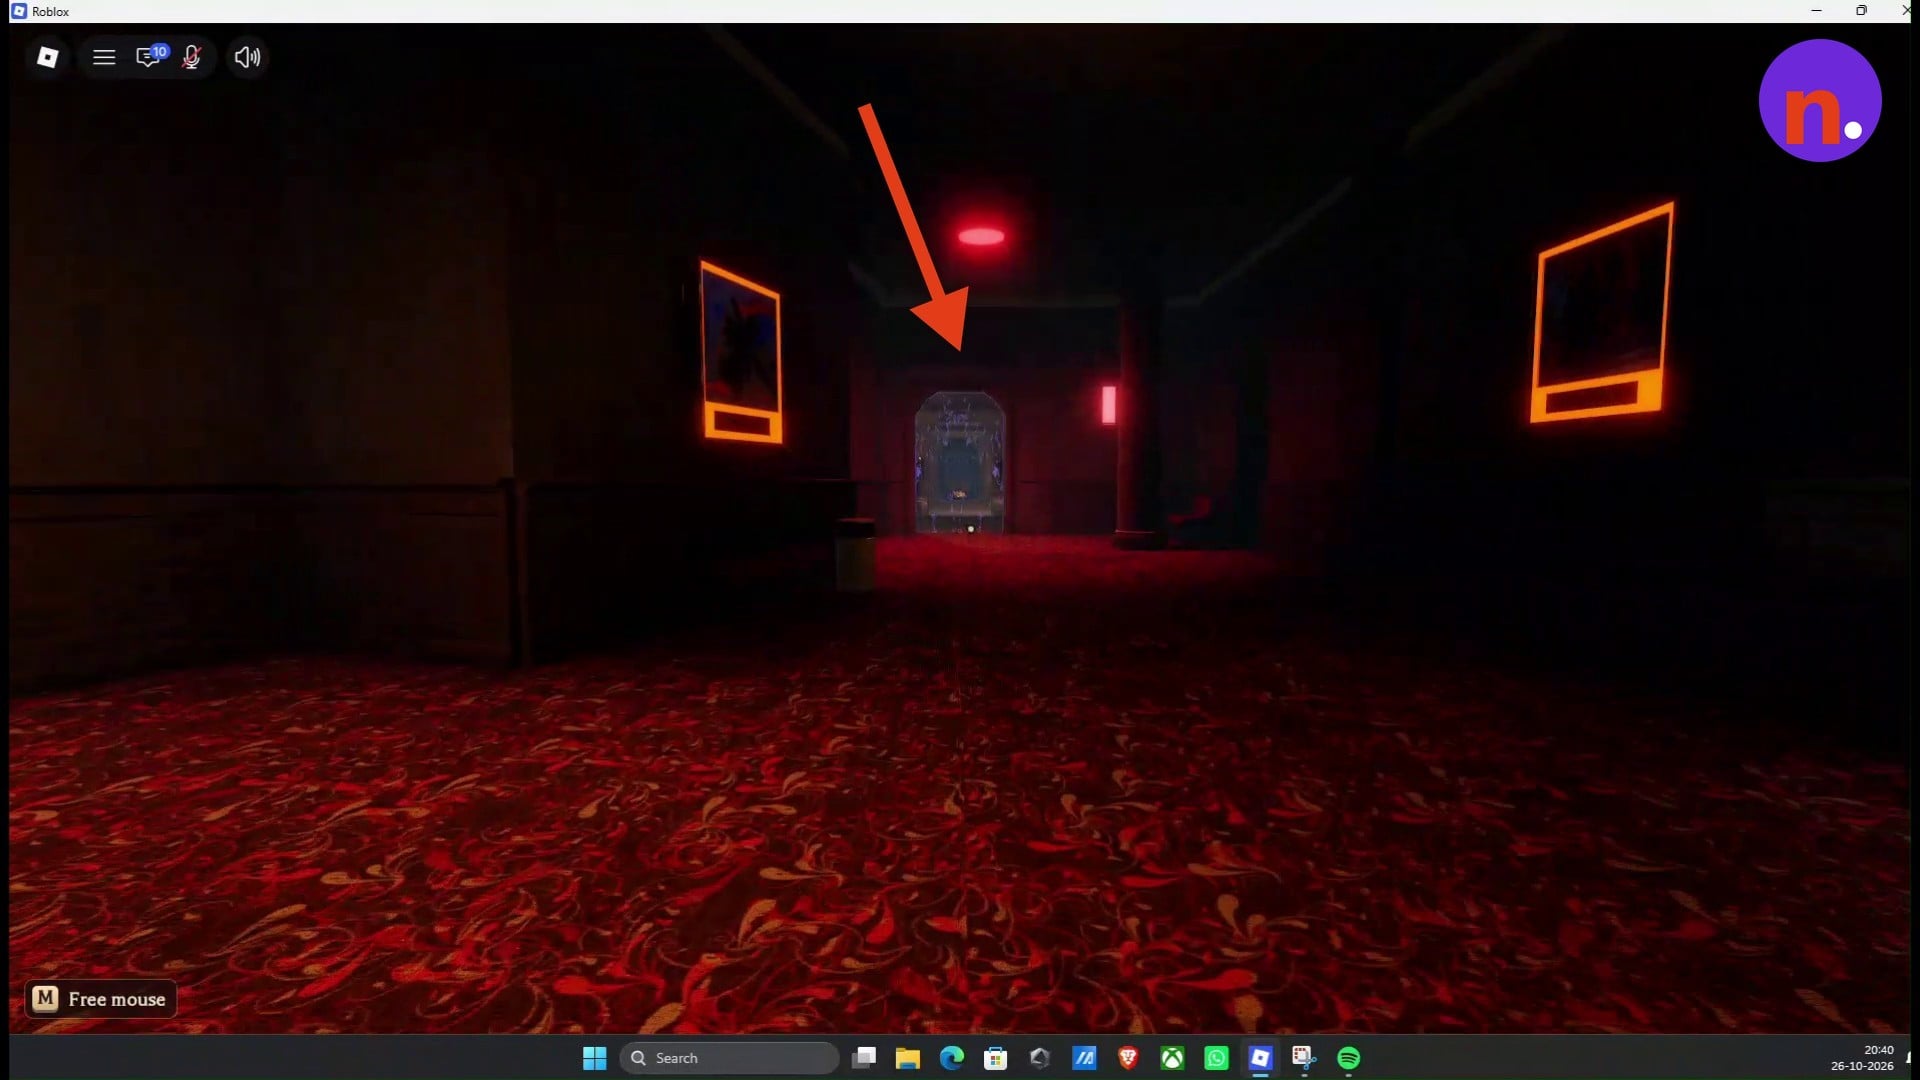
Task: Launch Microsoft Edge from taskbar
Action: [952, 1058]
